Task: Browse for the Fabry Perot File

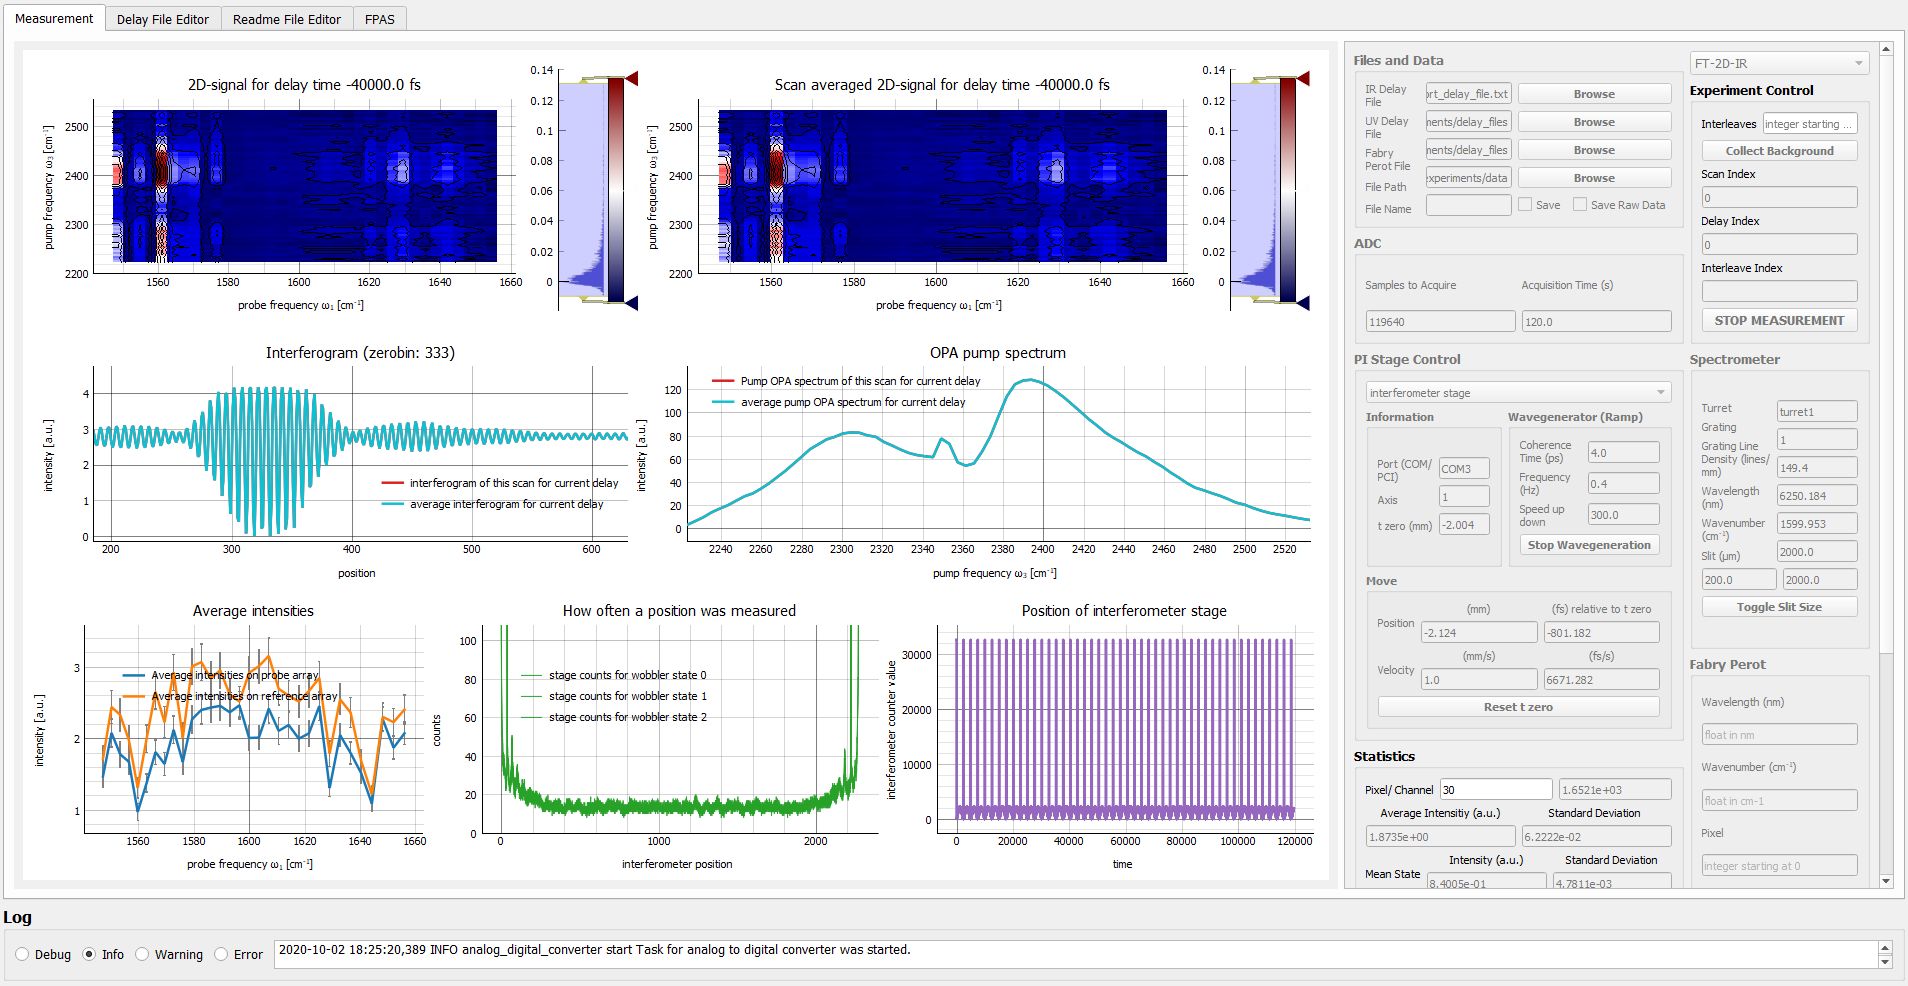Action: [1594, 150]
